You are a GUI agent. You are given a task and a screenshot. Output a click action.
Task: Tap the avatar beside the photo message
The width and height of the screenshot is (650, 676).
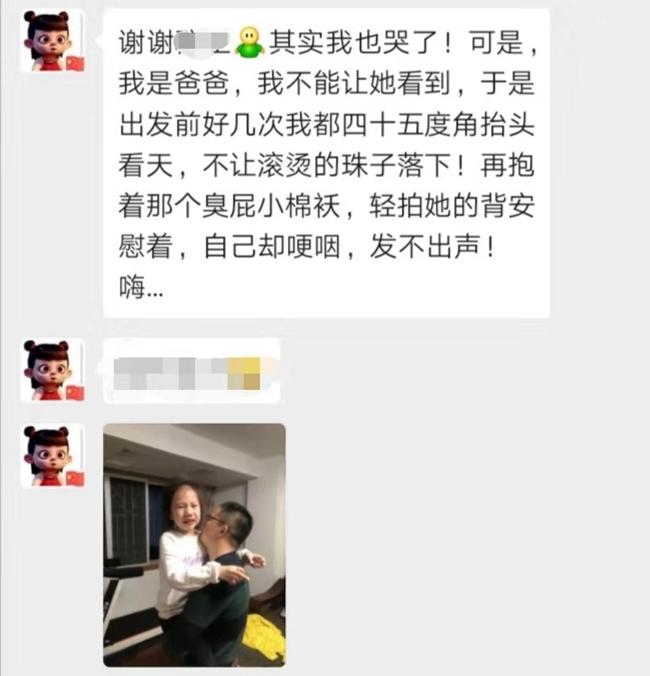tap(53, 456)
